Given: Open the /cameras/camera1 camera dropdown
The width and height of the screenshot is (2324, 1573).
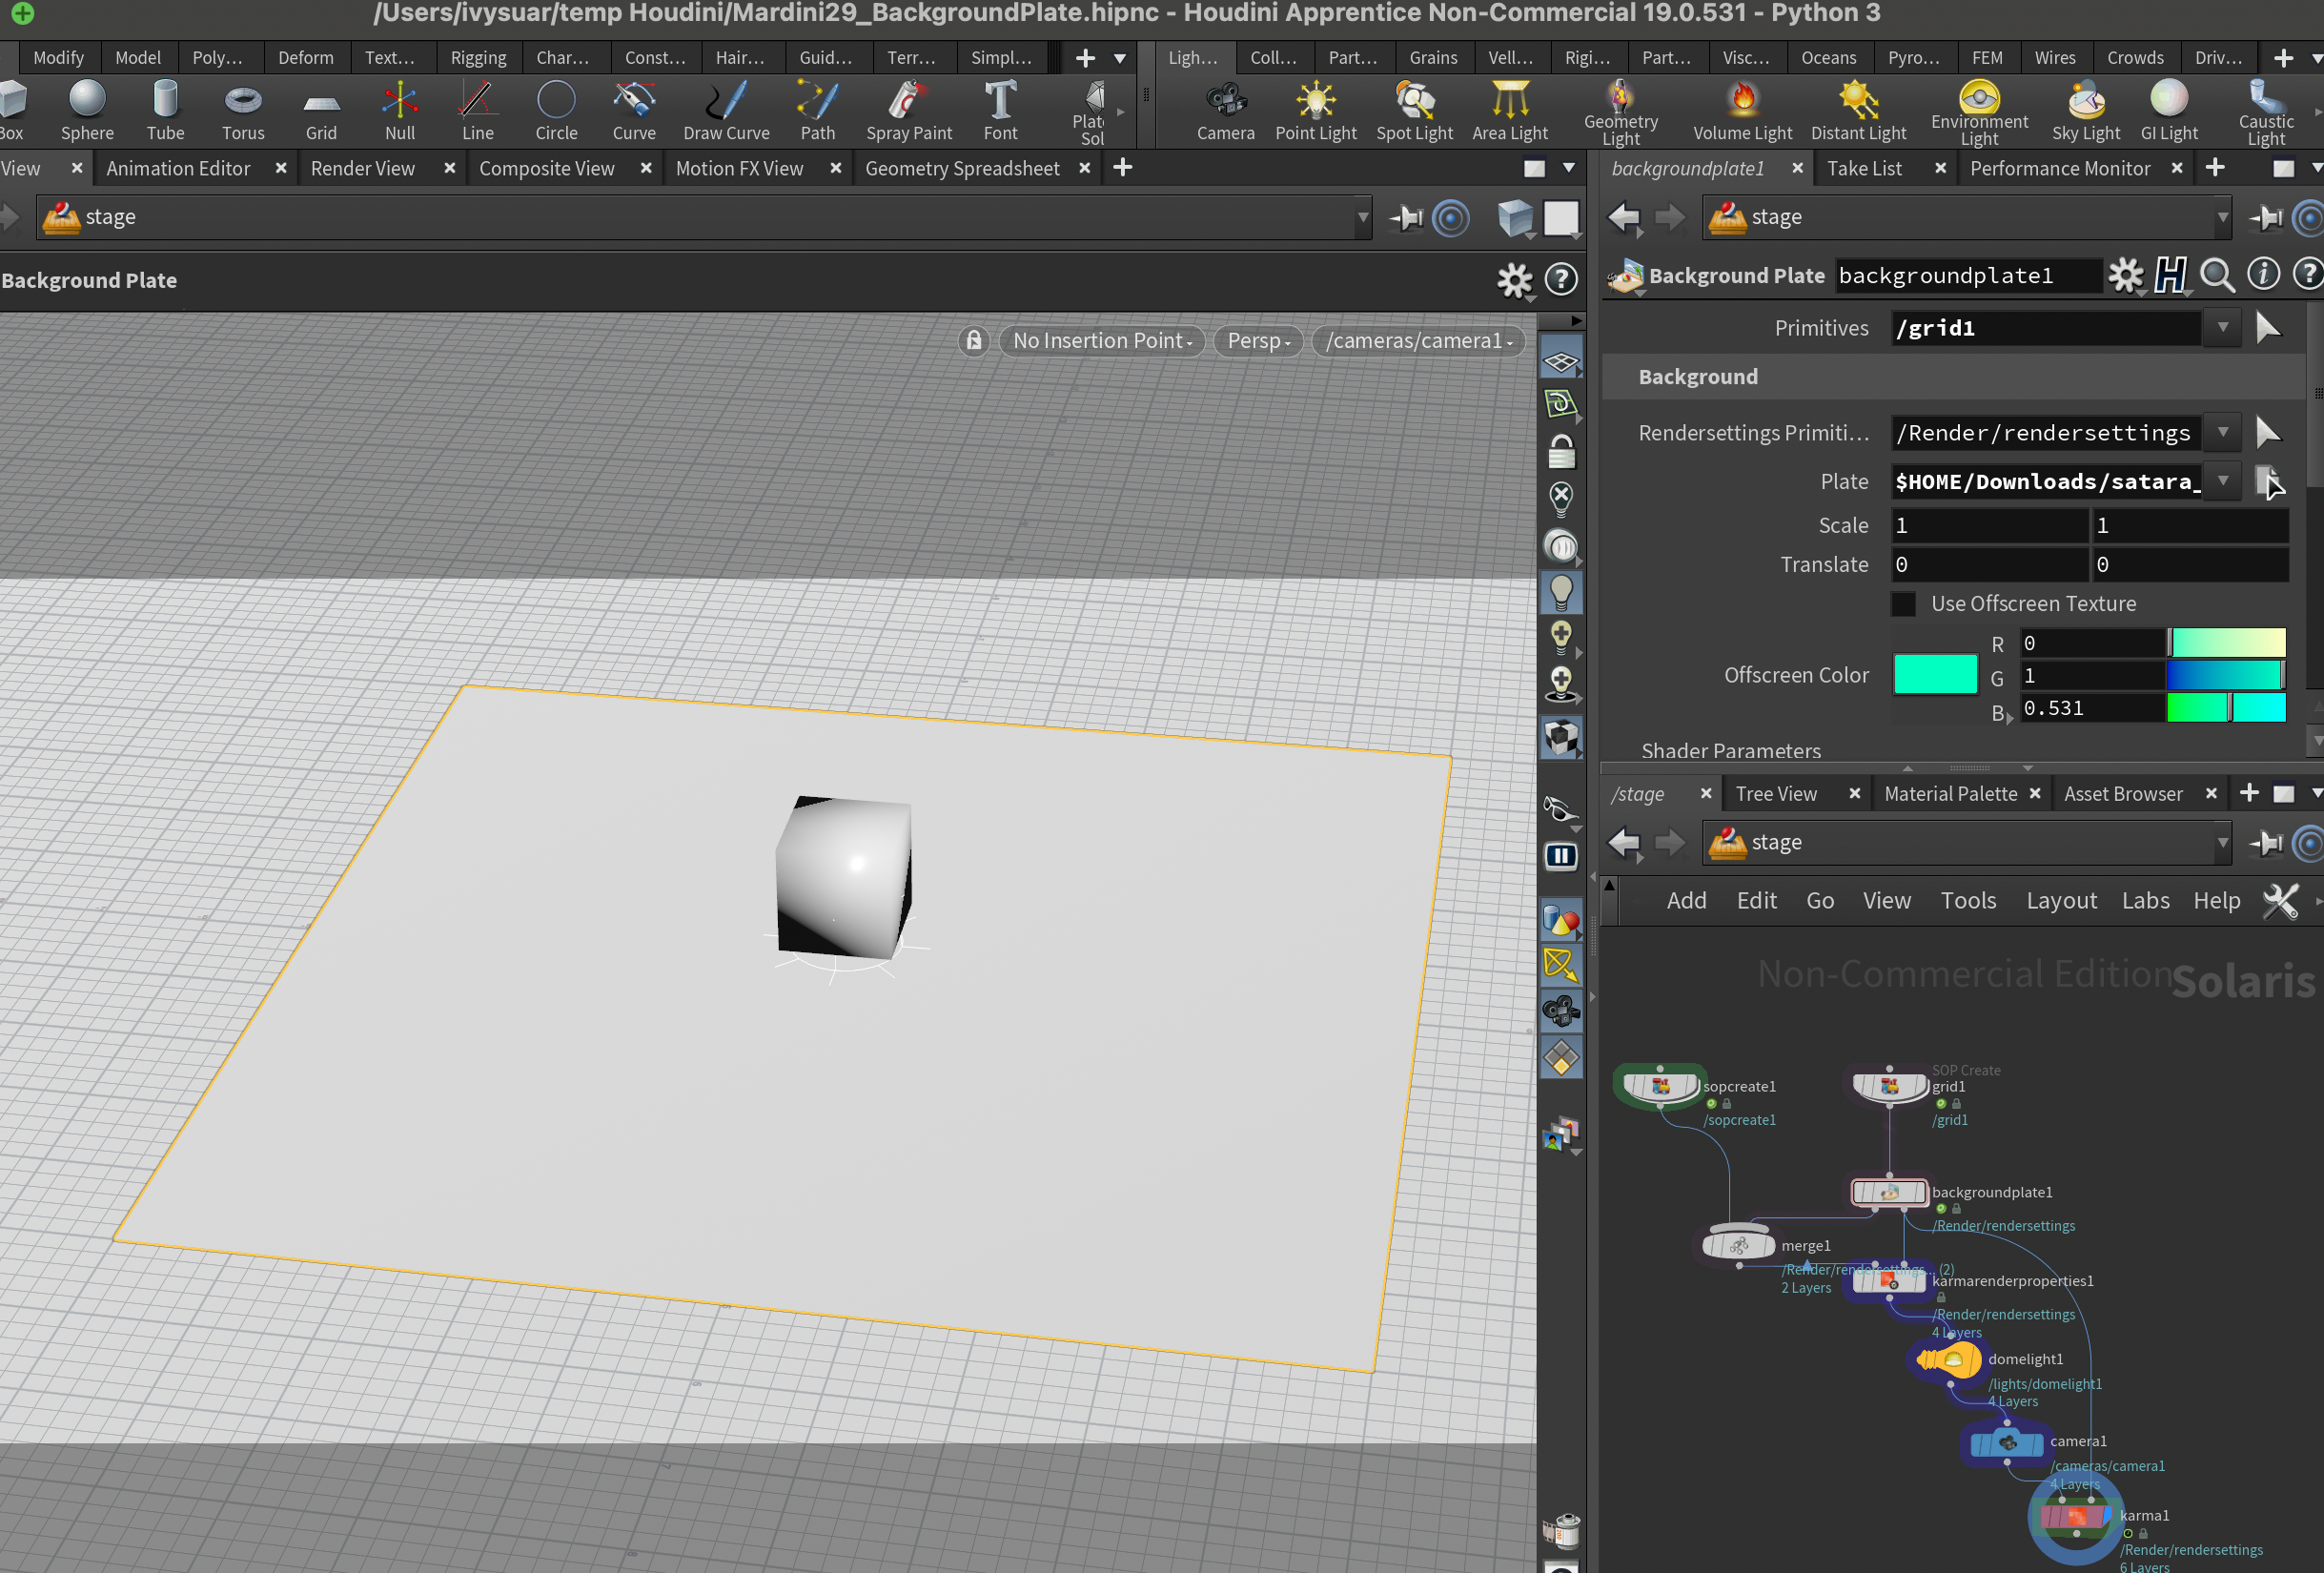Looking at the screenshot, I should [x=1418, y=341].
